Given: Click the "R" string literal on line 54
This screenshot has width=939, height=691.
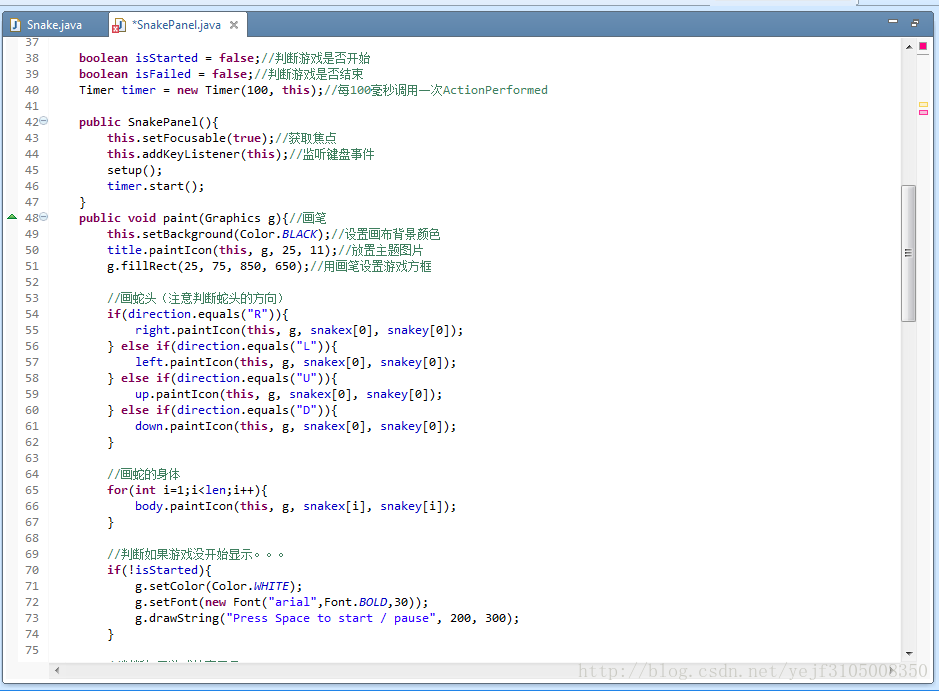Looking at the screenshot, I should 258,314.
